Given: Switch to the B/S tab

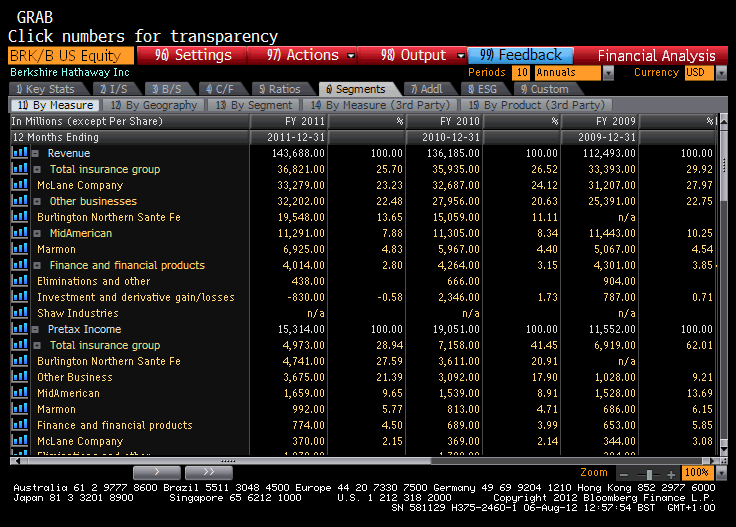Looking at the screenshot, I should pyautogui.click(x=167, y=89).
